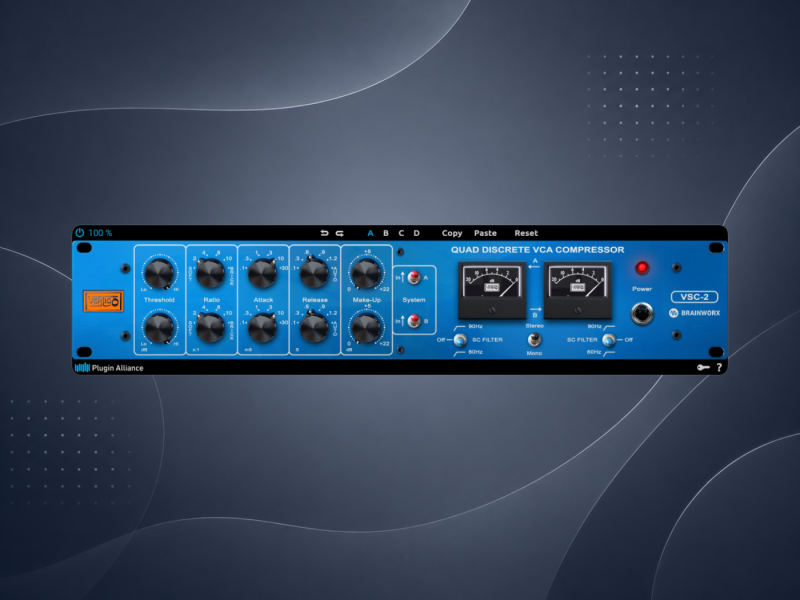Click the 100 % scale value

click(100, 233)
